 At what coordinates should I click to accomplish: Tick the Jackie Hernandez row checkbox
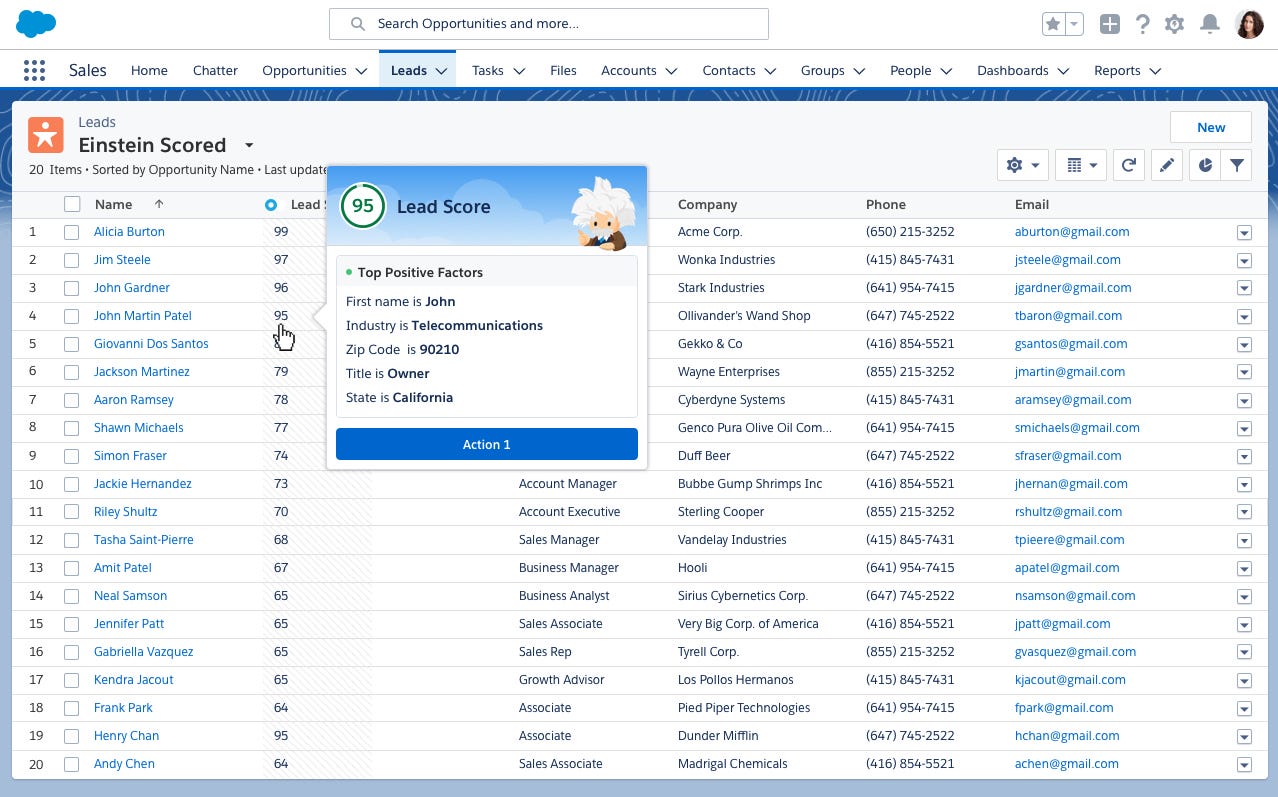(x=71, y=484)
